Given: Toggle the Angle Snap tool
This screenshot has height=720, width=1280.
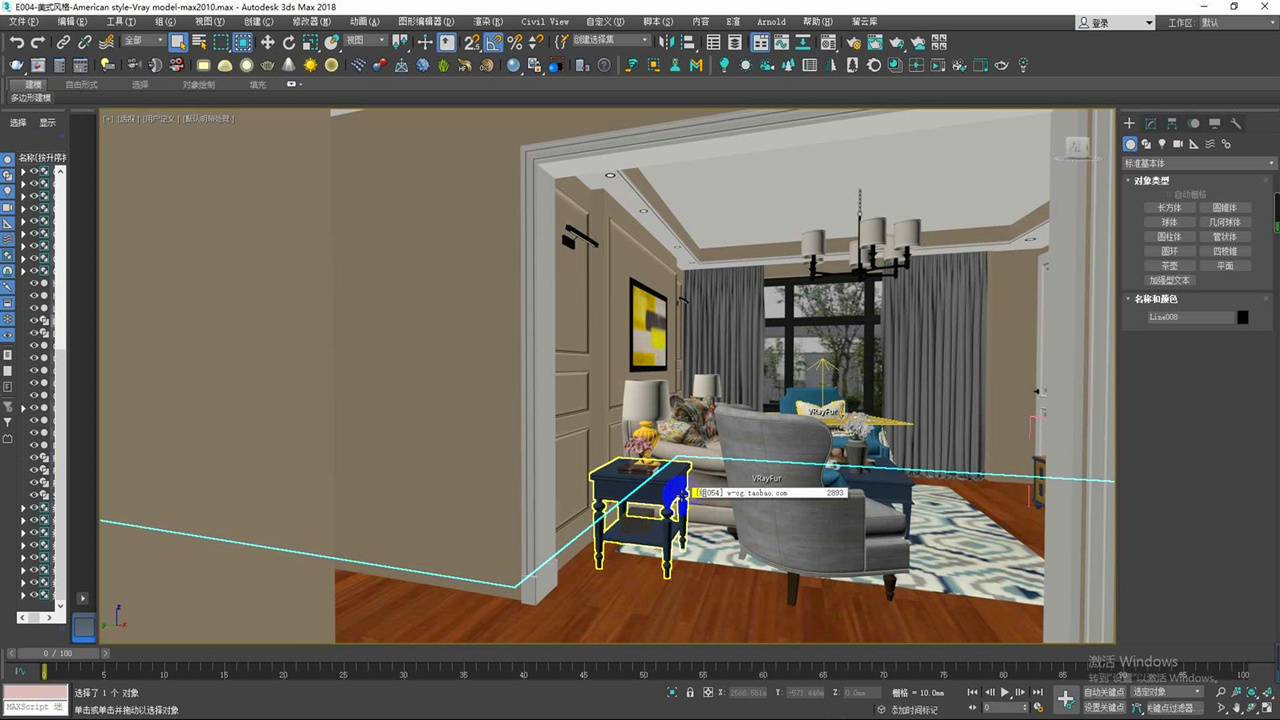Looking at the screenshot, I should point(493,42).
